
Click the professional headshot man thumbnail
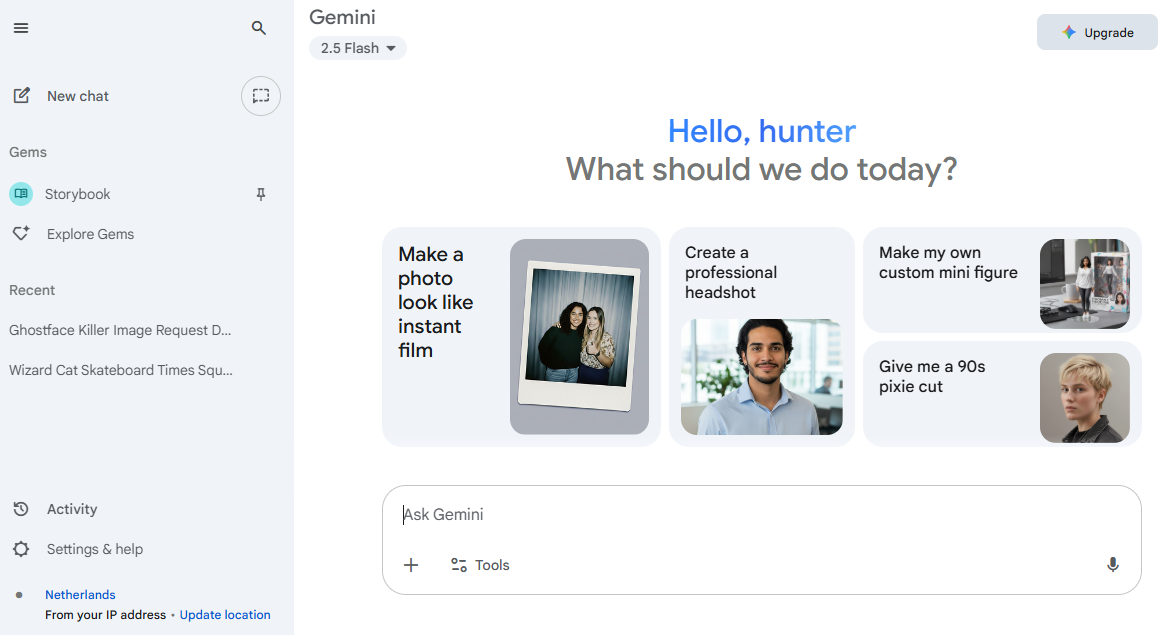pyautogui.click(x=762, y=377)
